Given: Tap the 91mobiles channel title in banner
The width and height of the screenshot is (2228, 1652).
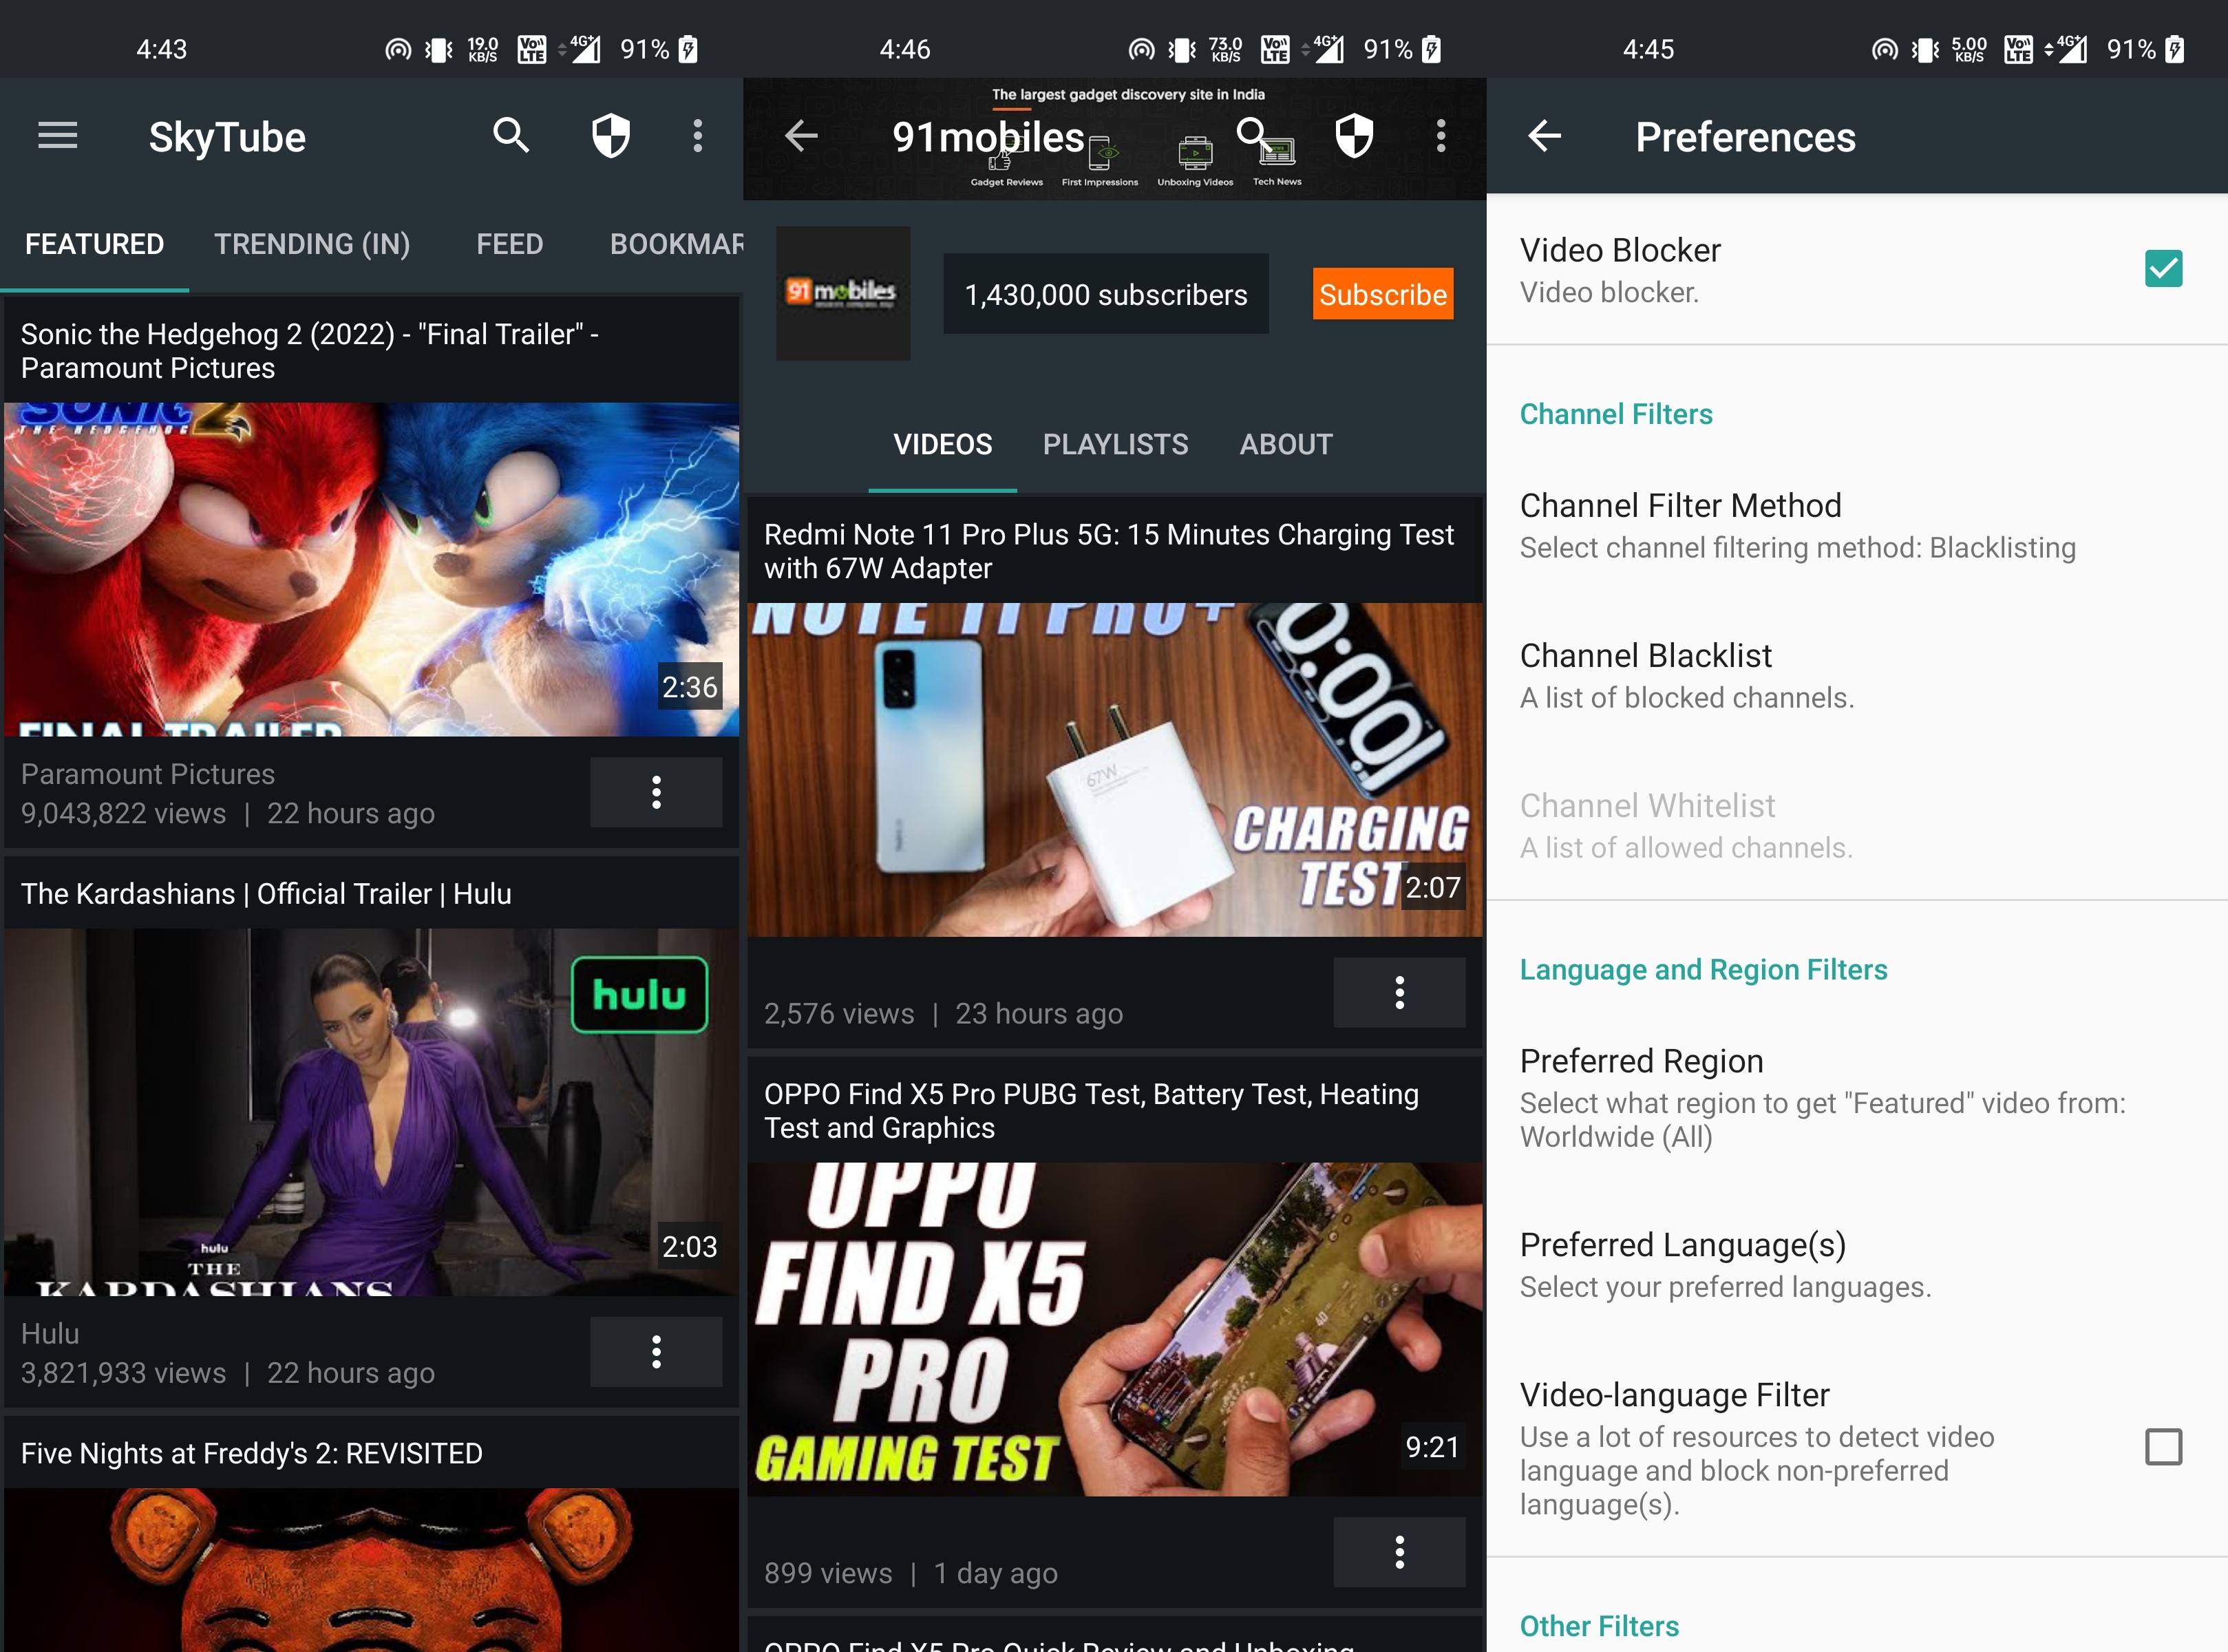Looking at the screenshot, I should [x=988, y=137].
